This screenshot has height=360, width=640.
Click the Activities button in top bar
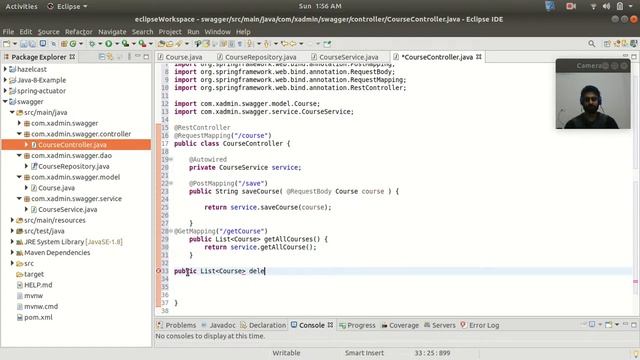click(21, 6)
